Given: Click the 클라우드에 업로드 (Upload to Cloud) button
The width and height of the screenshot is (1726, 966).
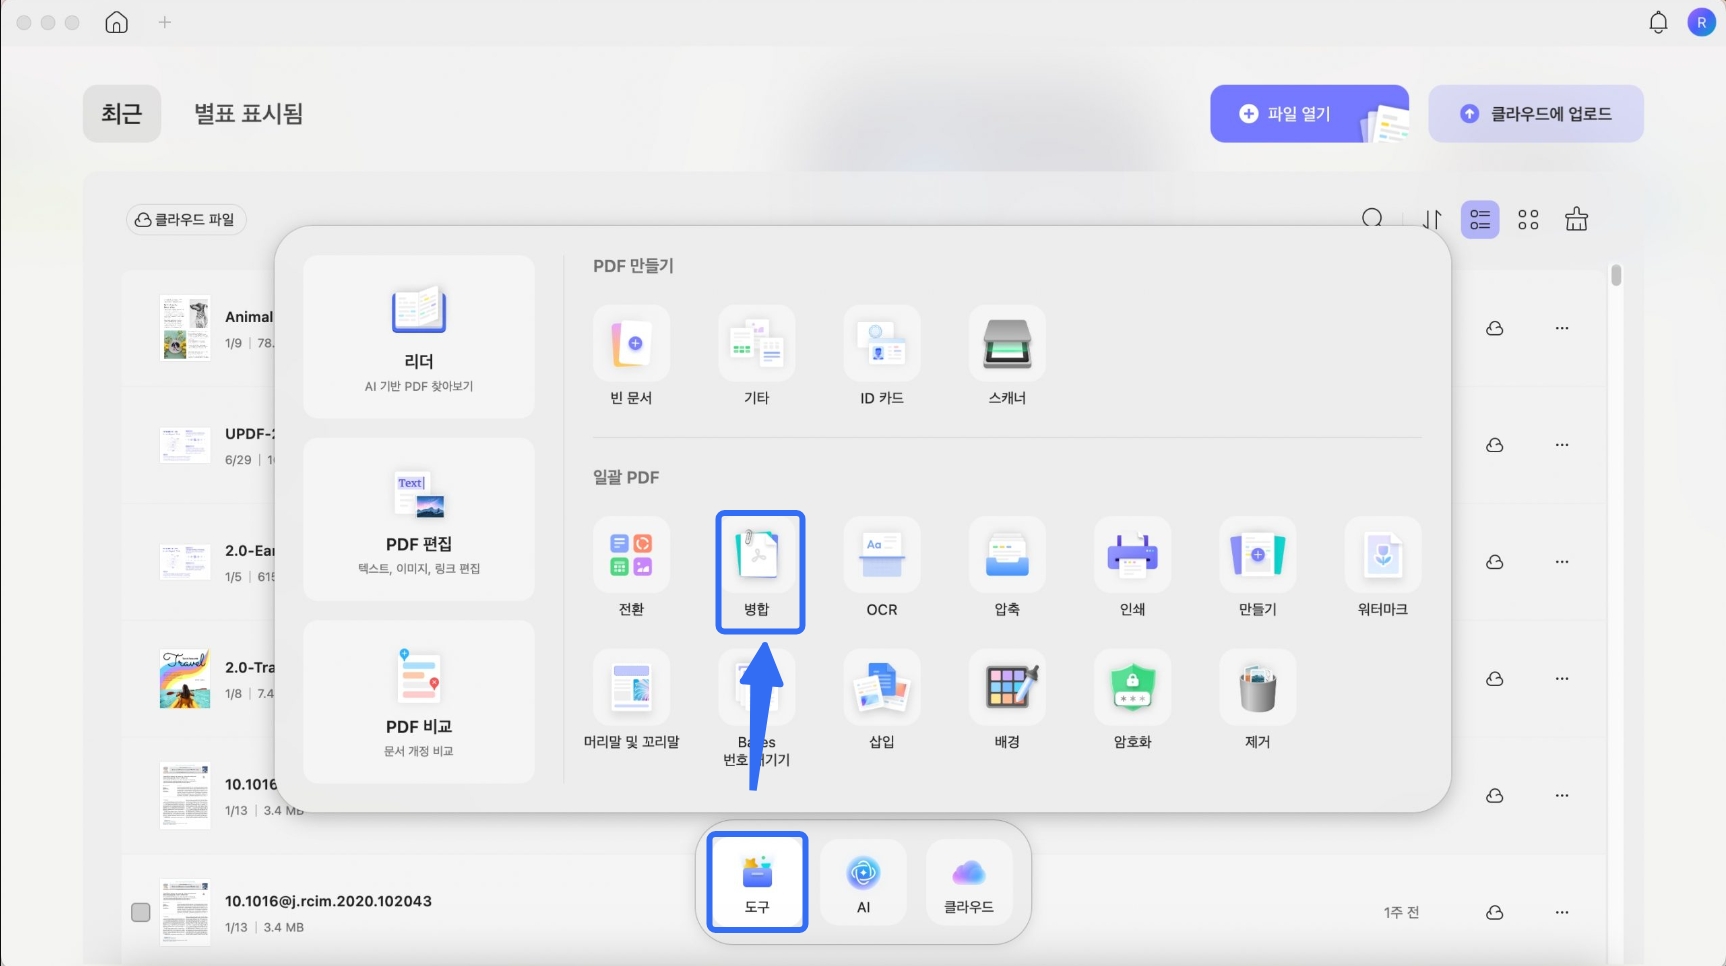Looking at the screenshot, I should coord(1536,113).
